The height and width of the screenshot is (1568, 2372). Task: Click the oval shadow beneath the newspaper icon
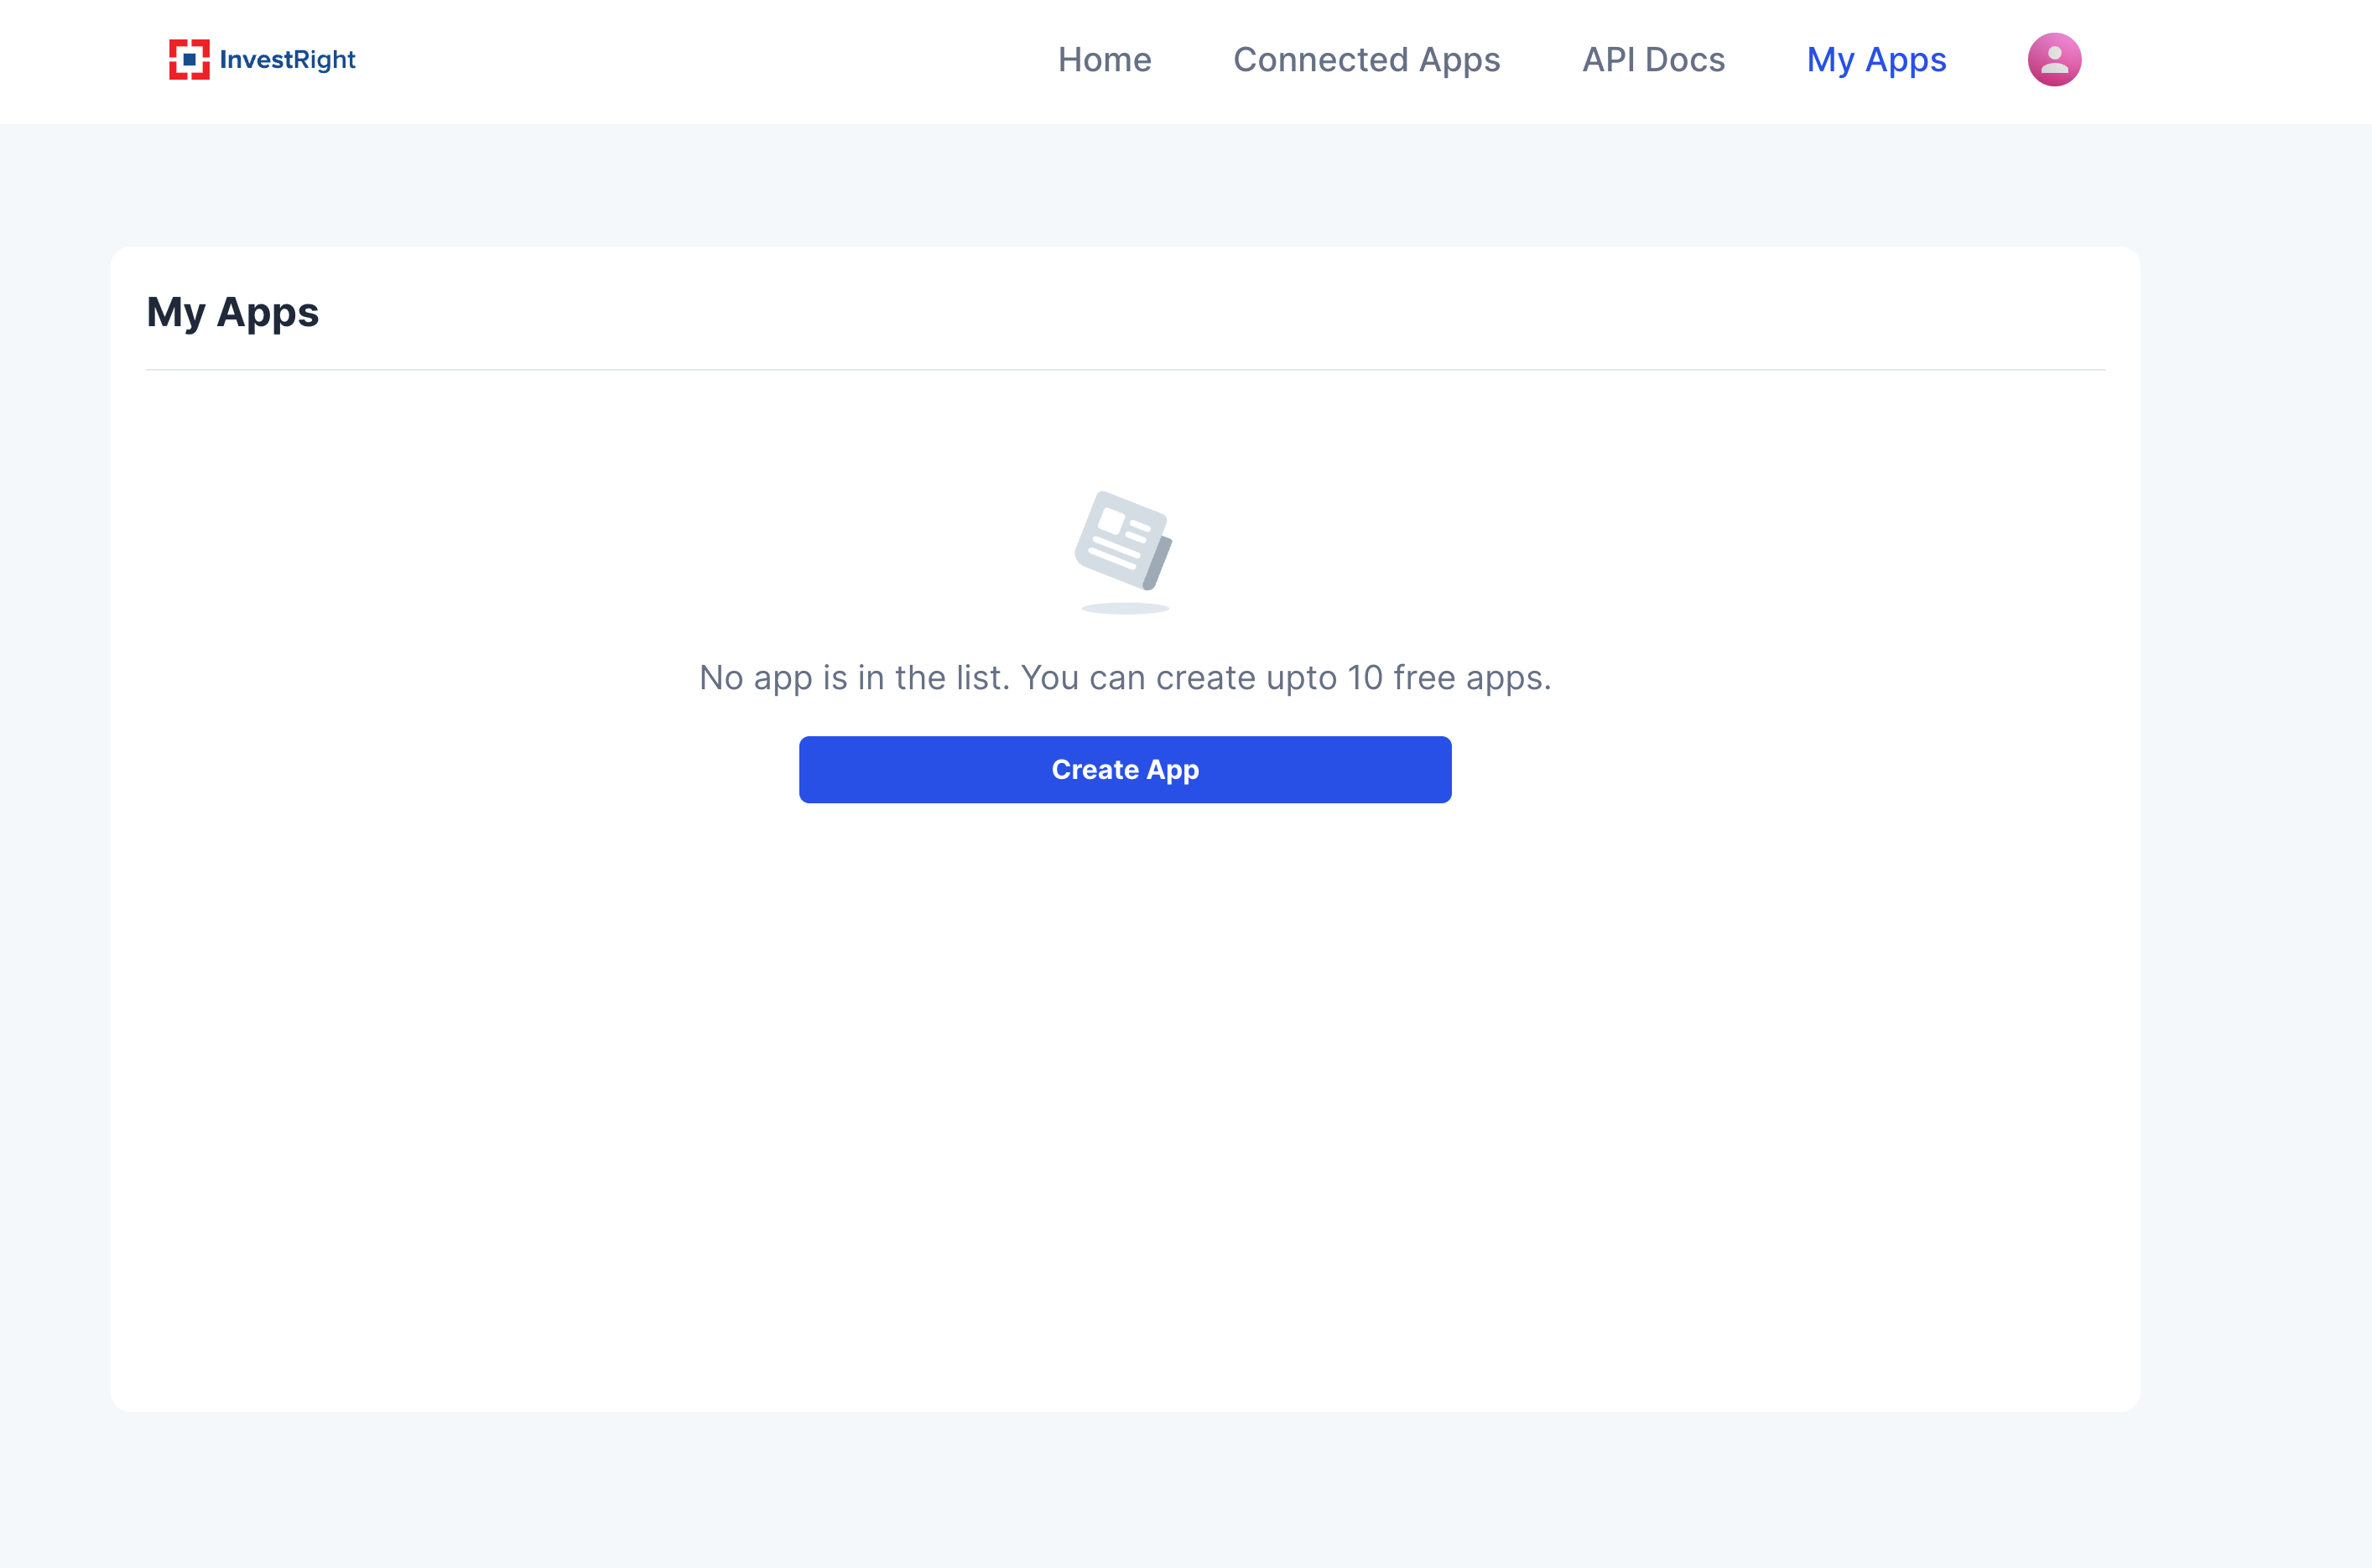1125,608
